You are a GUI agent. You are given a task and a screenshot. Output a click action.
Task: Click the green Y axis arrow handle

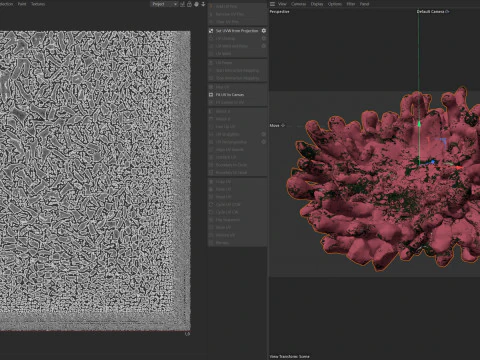419,124
